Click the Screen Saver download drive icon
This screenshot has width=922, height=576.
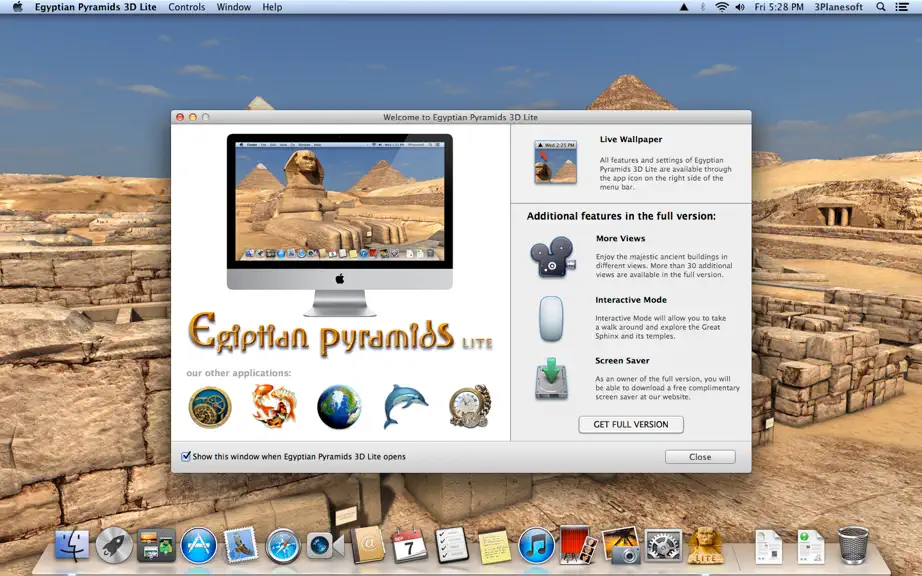point(552,379)
